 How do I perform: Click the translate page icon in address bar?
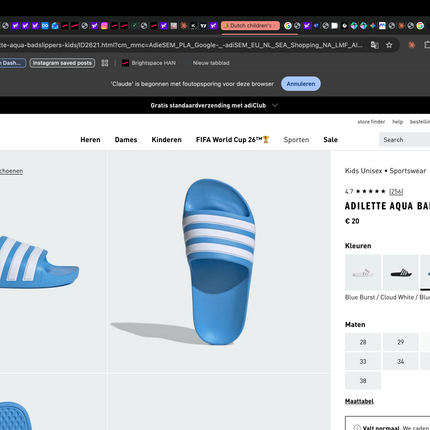pos(375,45)
